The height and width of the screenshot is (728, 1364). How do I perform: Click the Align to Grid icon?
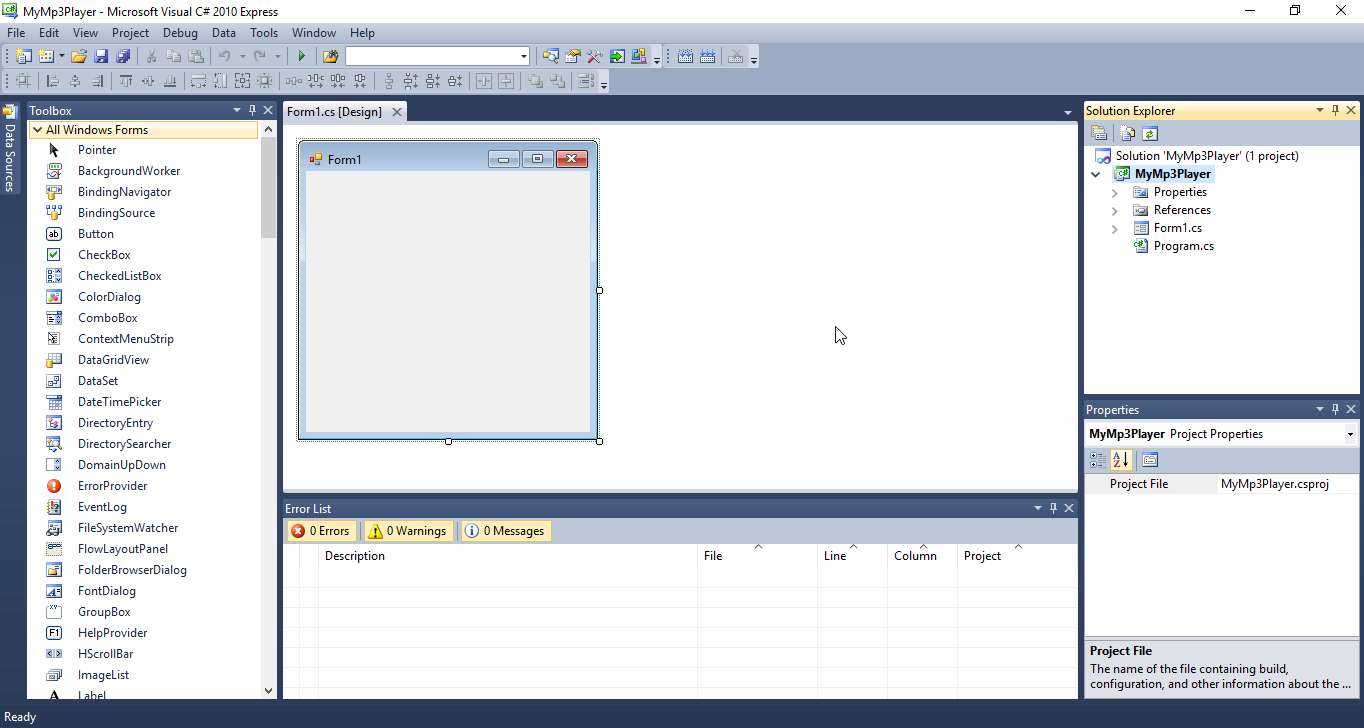click(22, 81)
